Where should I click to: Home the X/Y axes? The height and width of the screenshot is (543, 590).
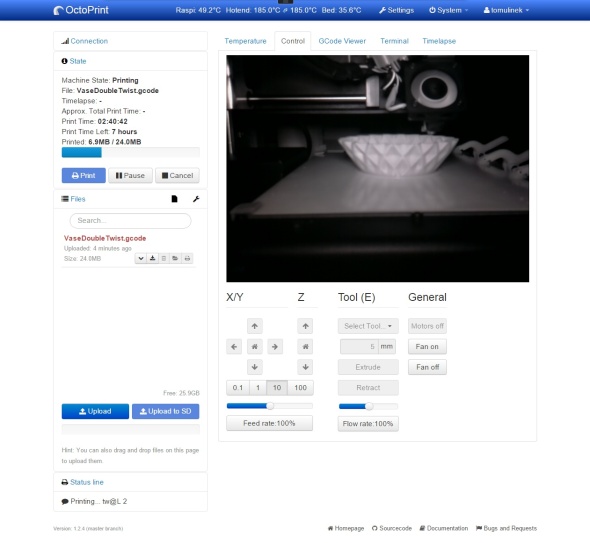pos(255,347)
